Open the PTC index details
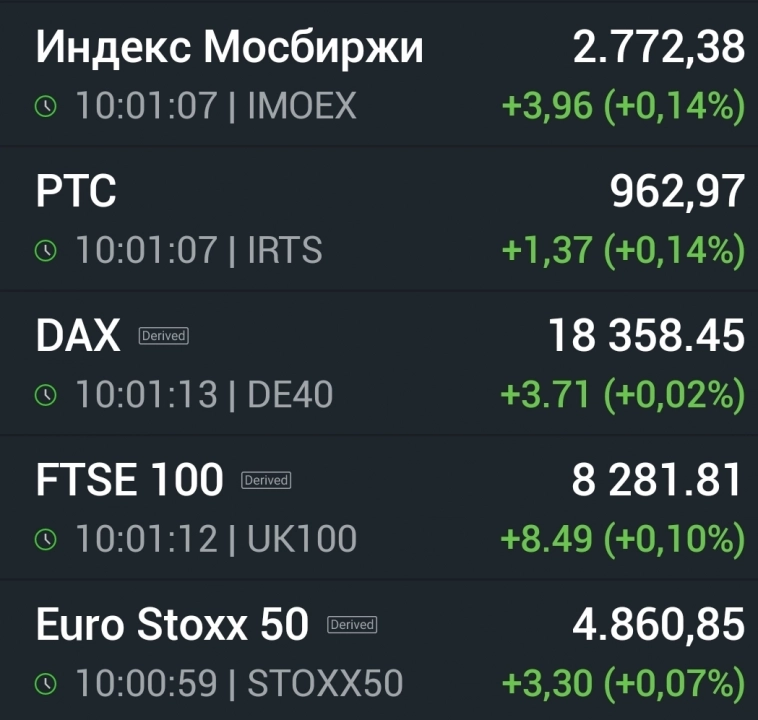The image size is (758, 720). 76,192
